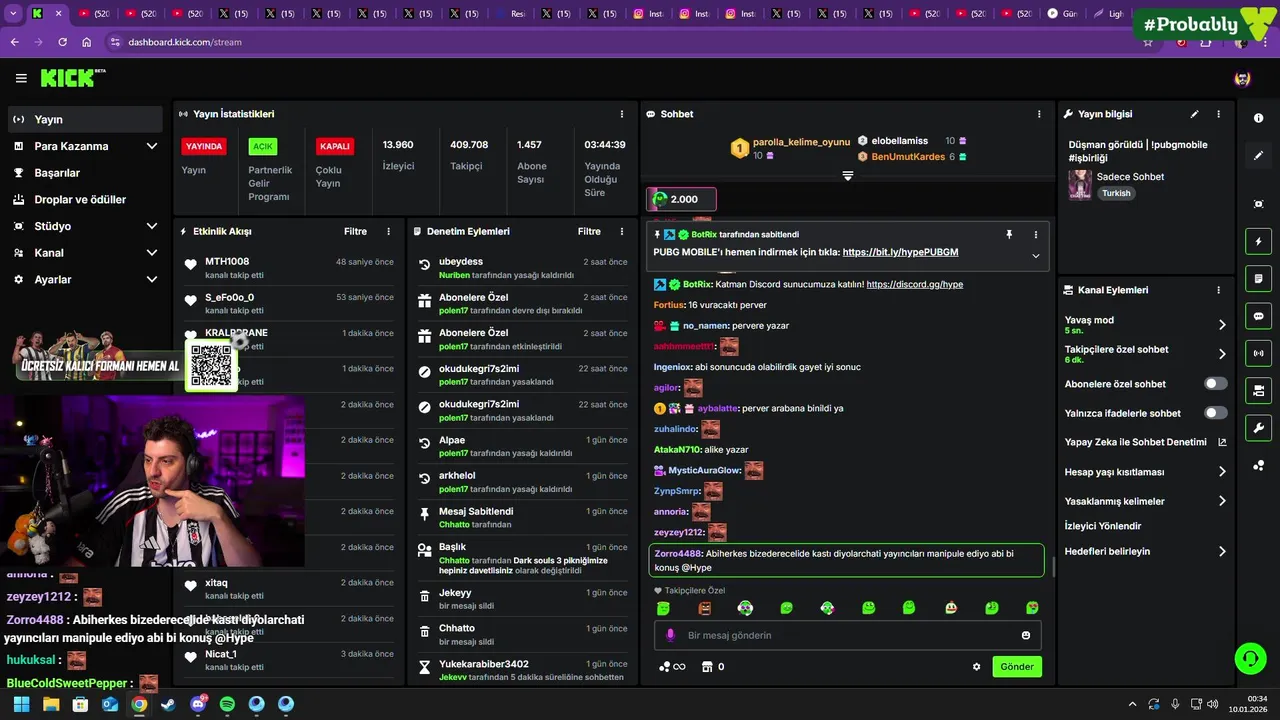
Task: Click the Sadece Sohbet category thumbnail
Action: click(1080, 185)
